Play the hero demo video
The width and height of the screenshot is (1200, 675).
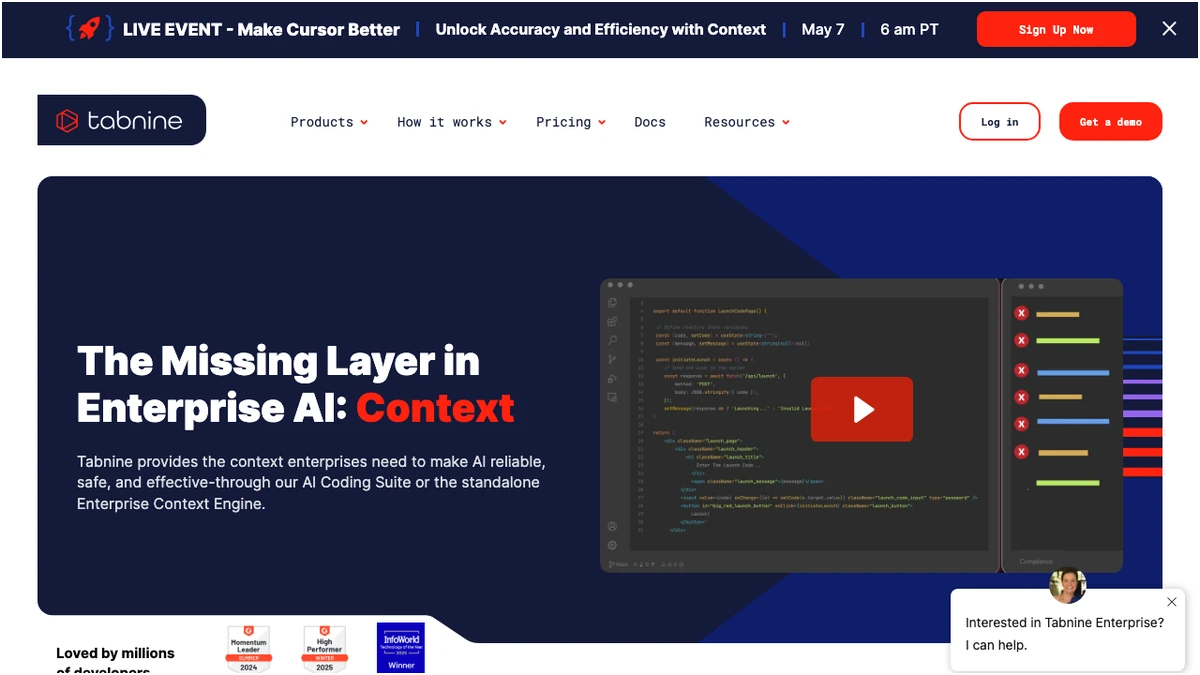coord(861,409)
